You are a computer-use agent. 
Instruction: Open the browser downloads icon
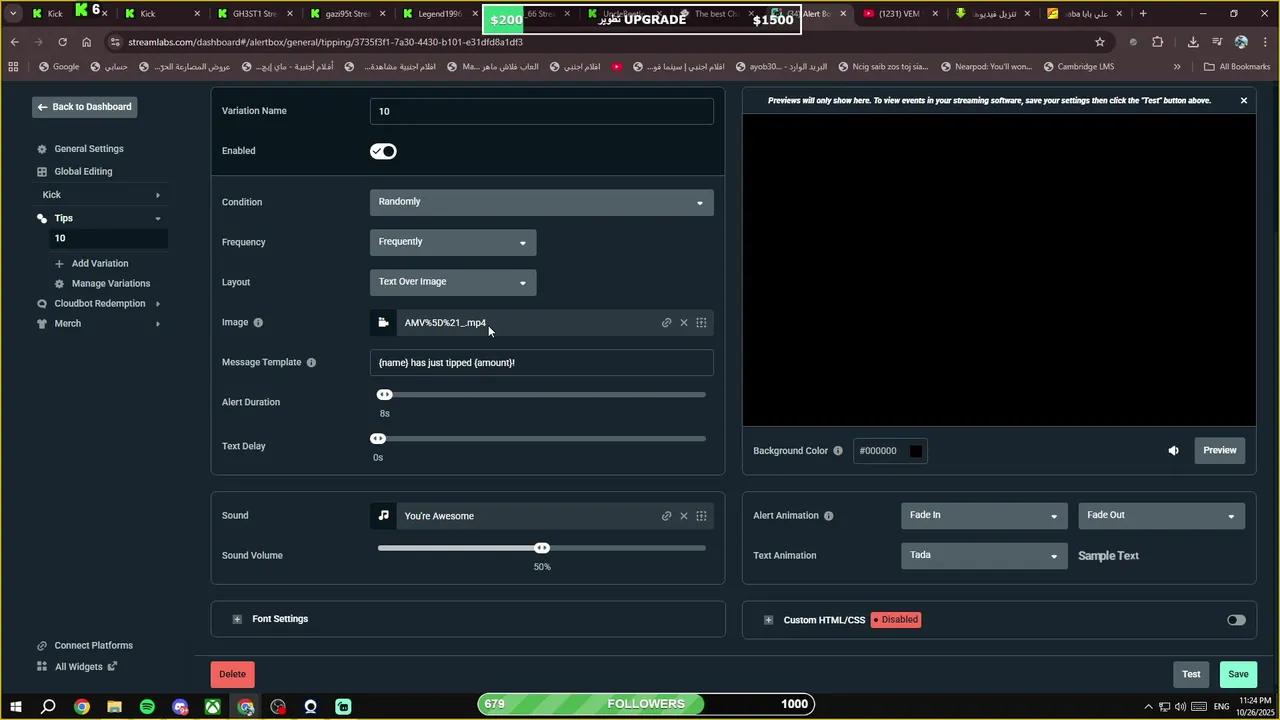coord(1193,42)
